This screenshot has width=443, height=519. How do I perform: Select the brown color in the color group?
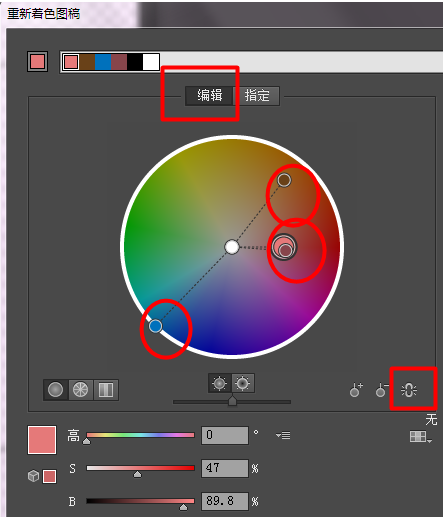tap(87, 62)
